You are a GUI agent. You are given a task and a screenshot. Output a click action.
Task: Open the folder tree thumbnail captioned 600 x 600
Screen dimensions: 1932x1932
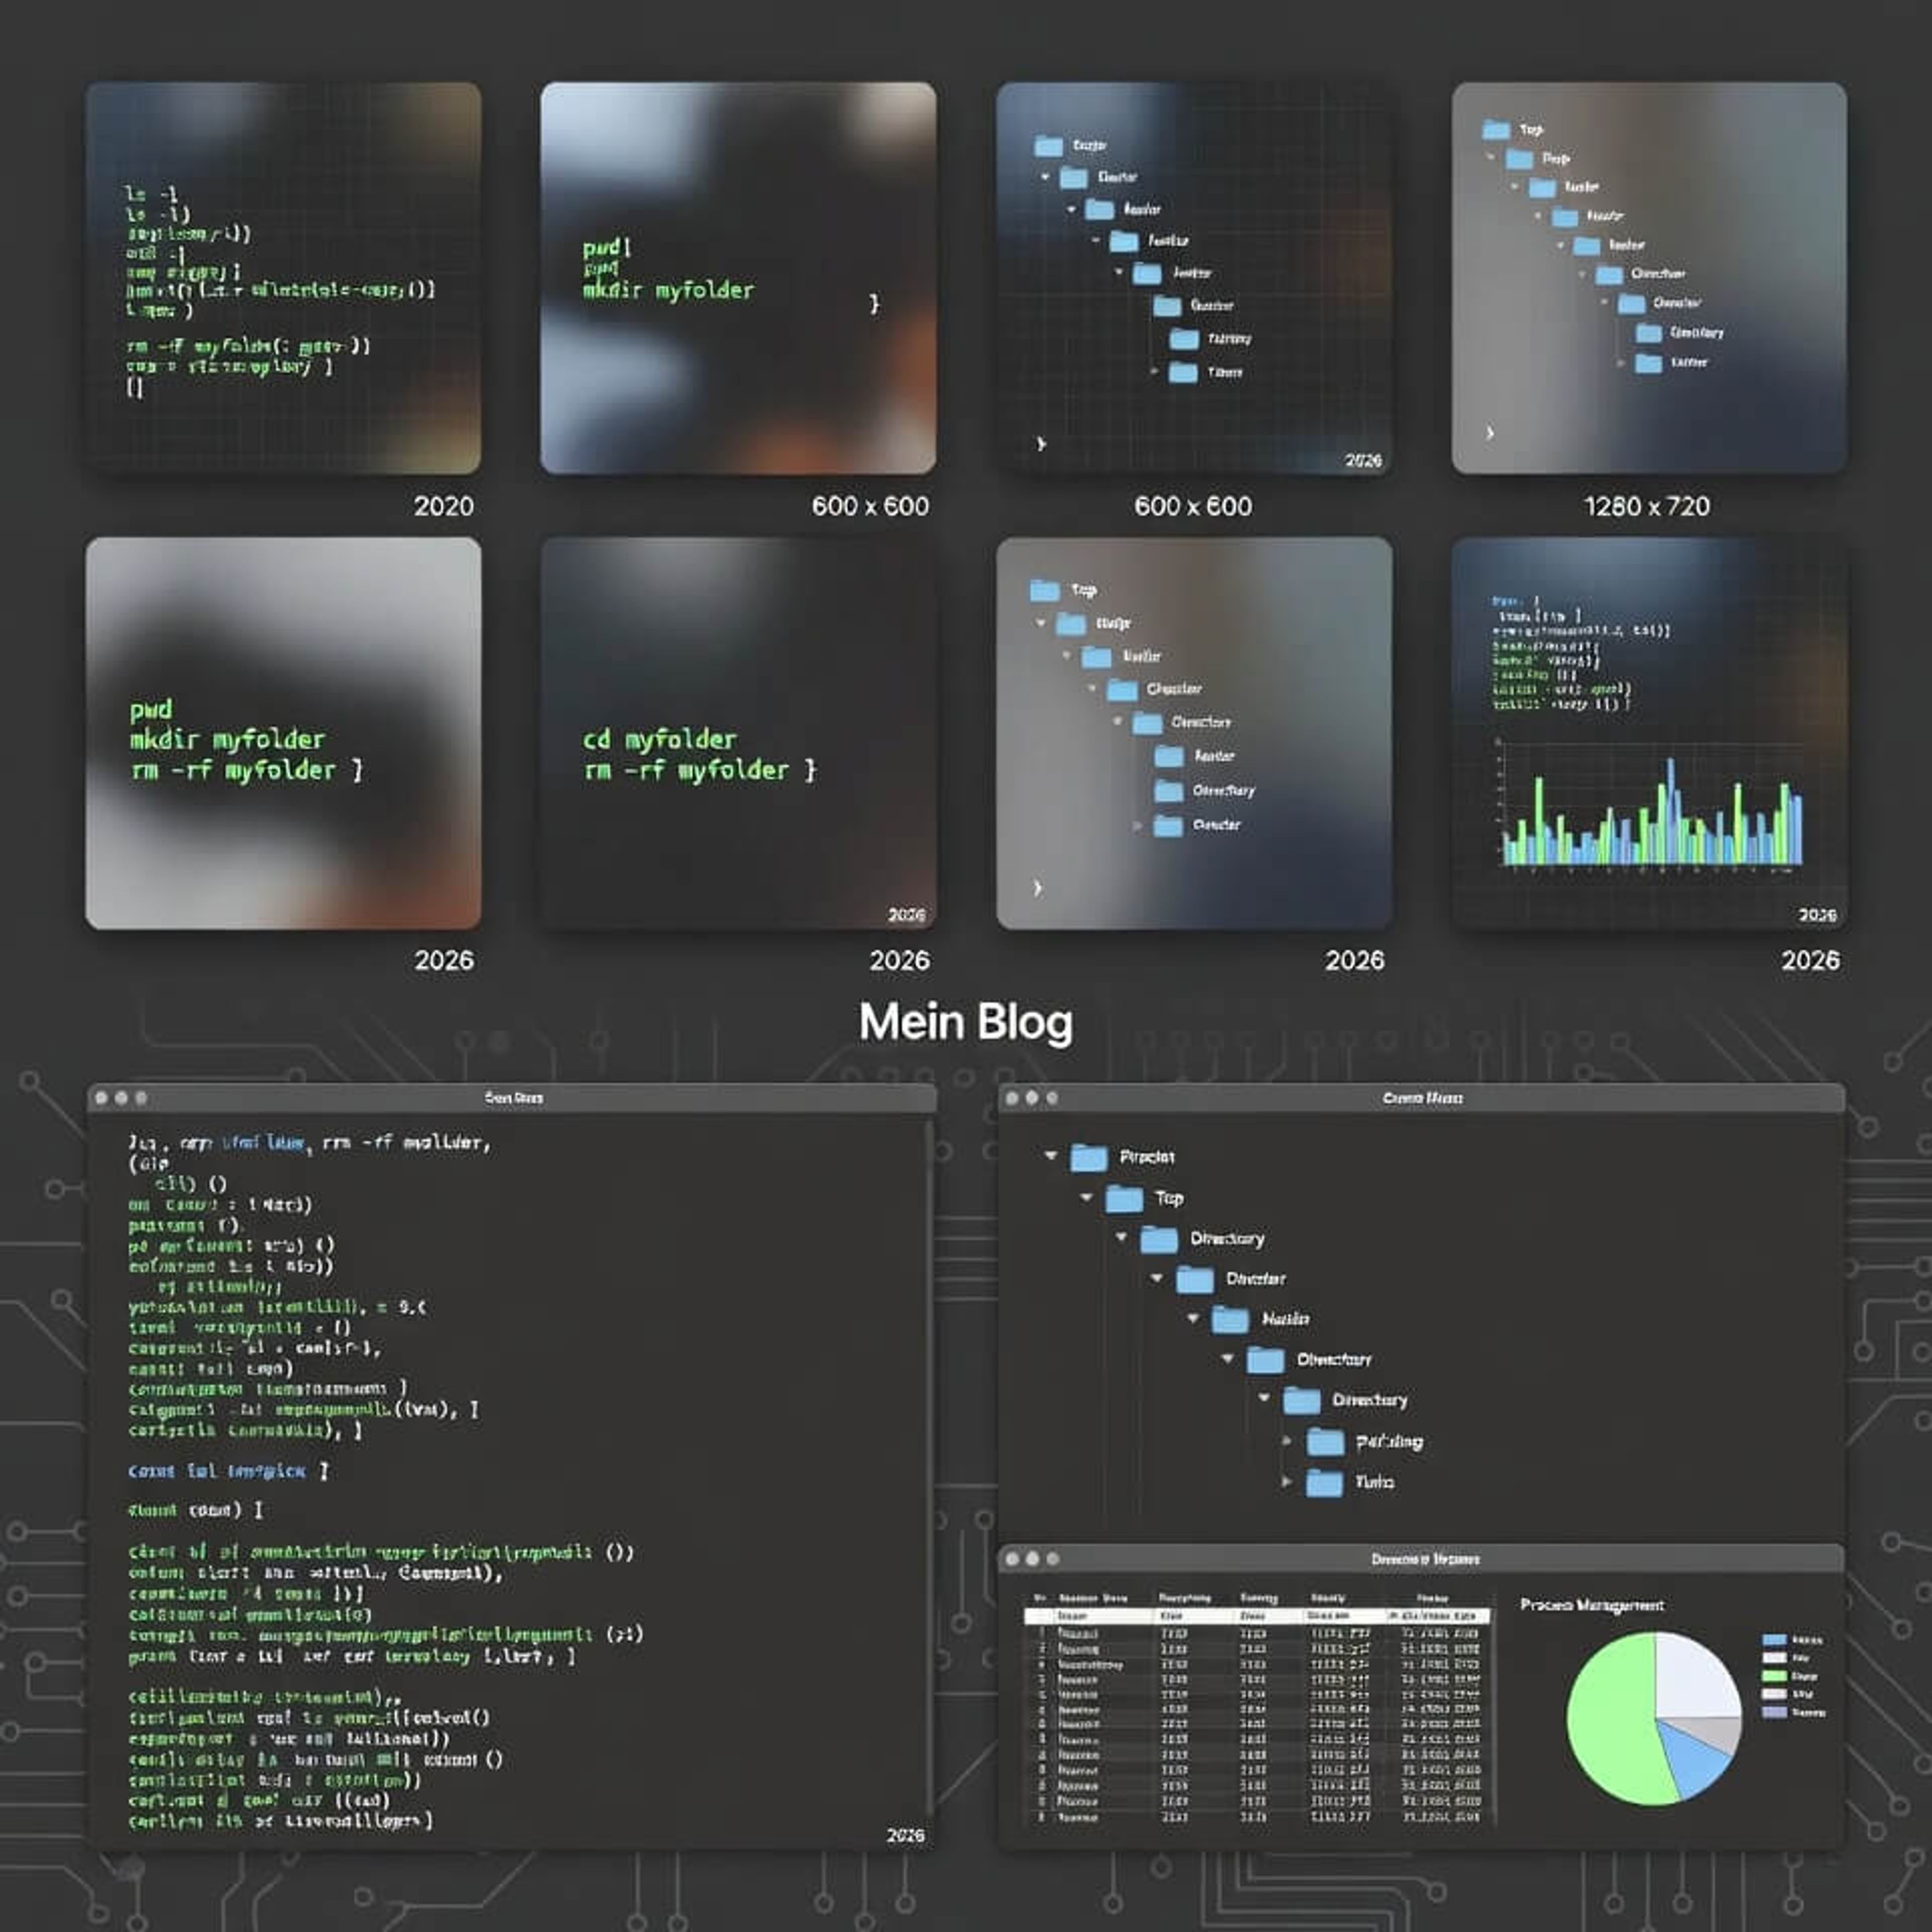(1194, 278)
